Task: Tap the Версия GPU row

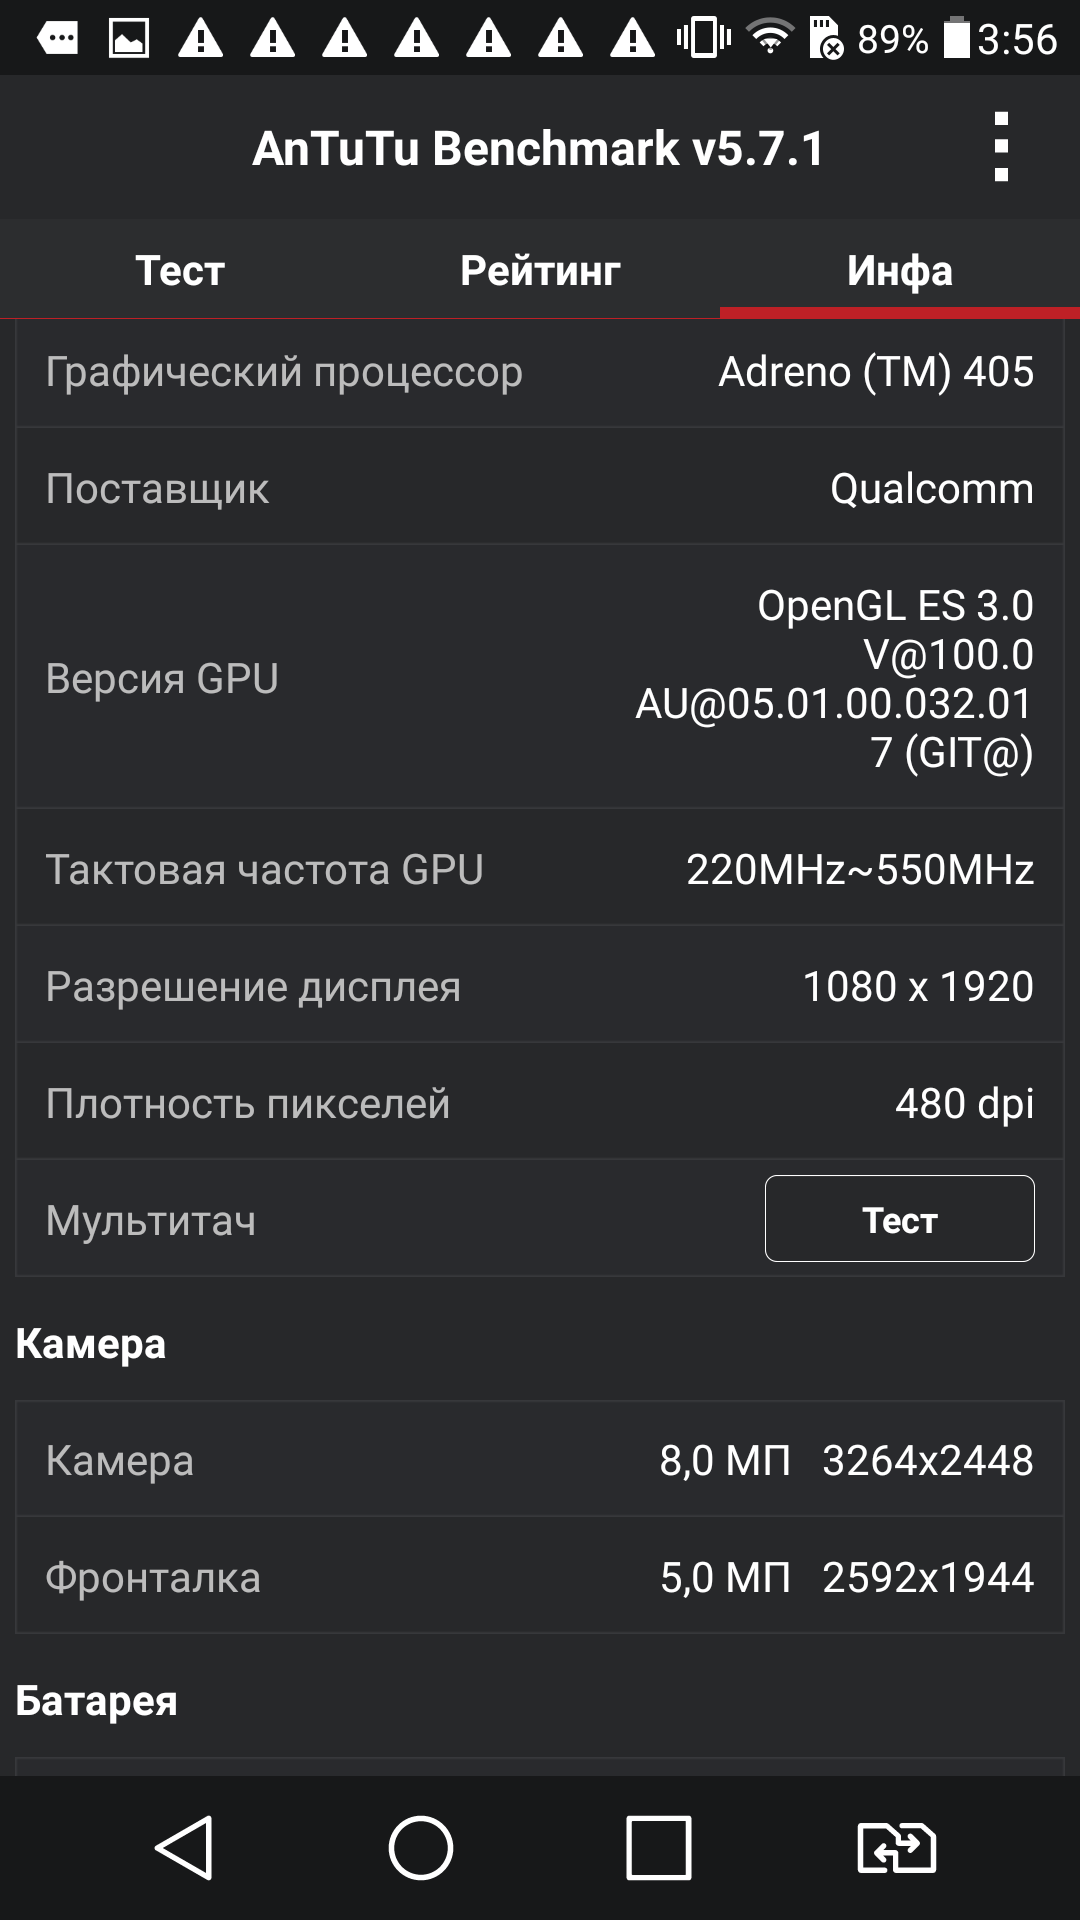Action: 540,677
